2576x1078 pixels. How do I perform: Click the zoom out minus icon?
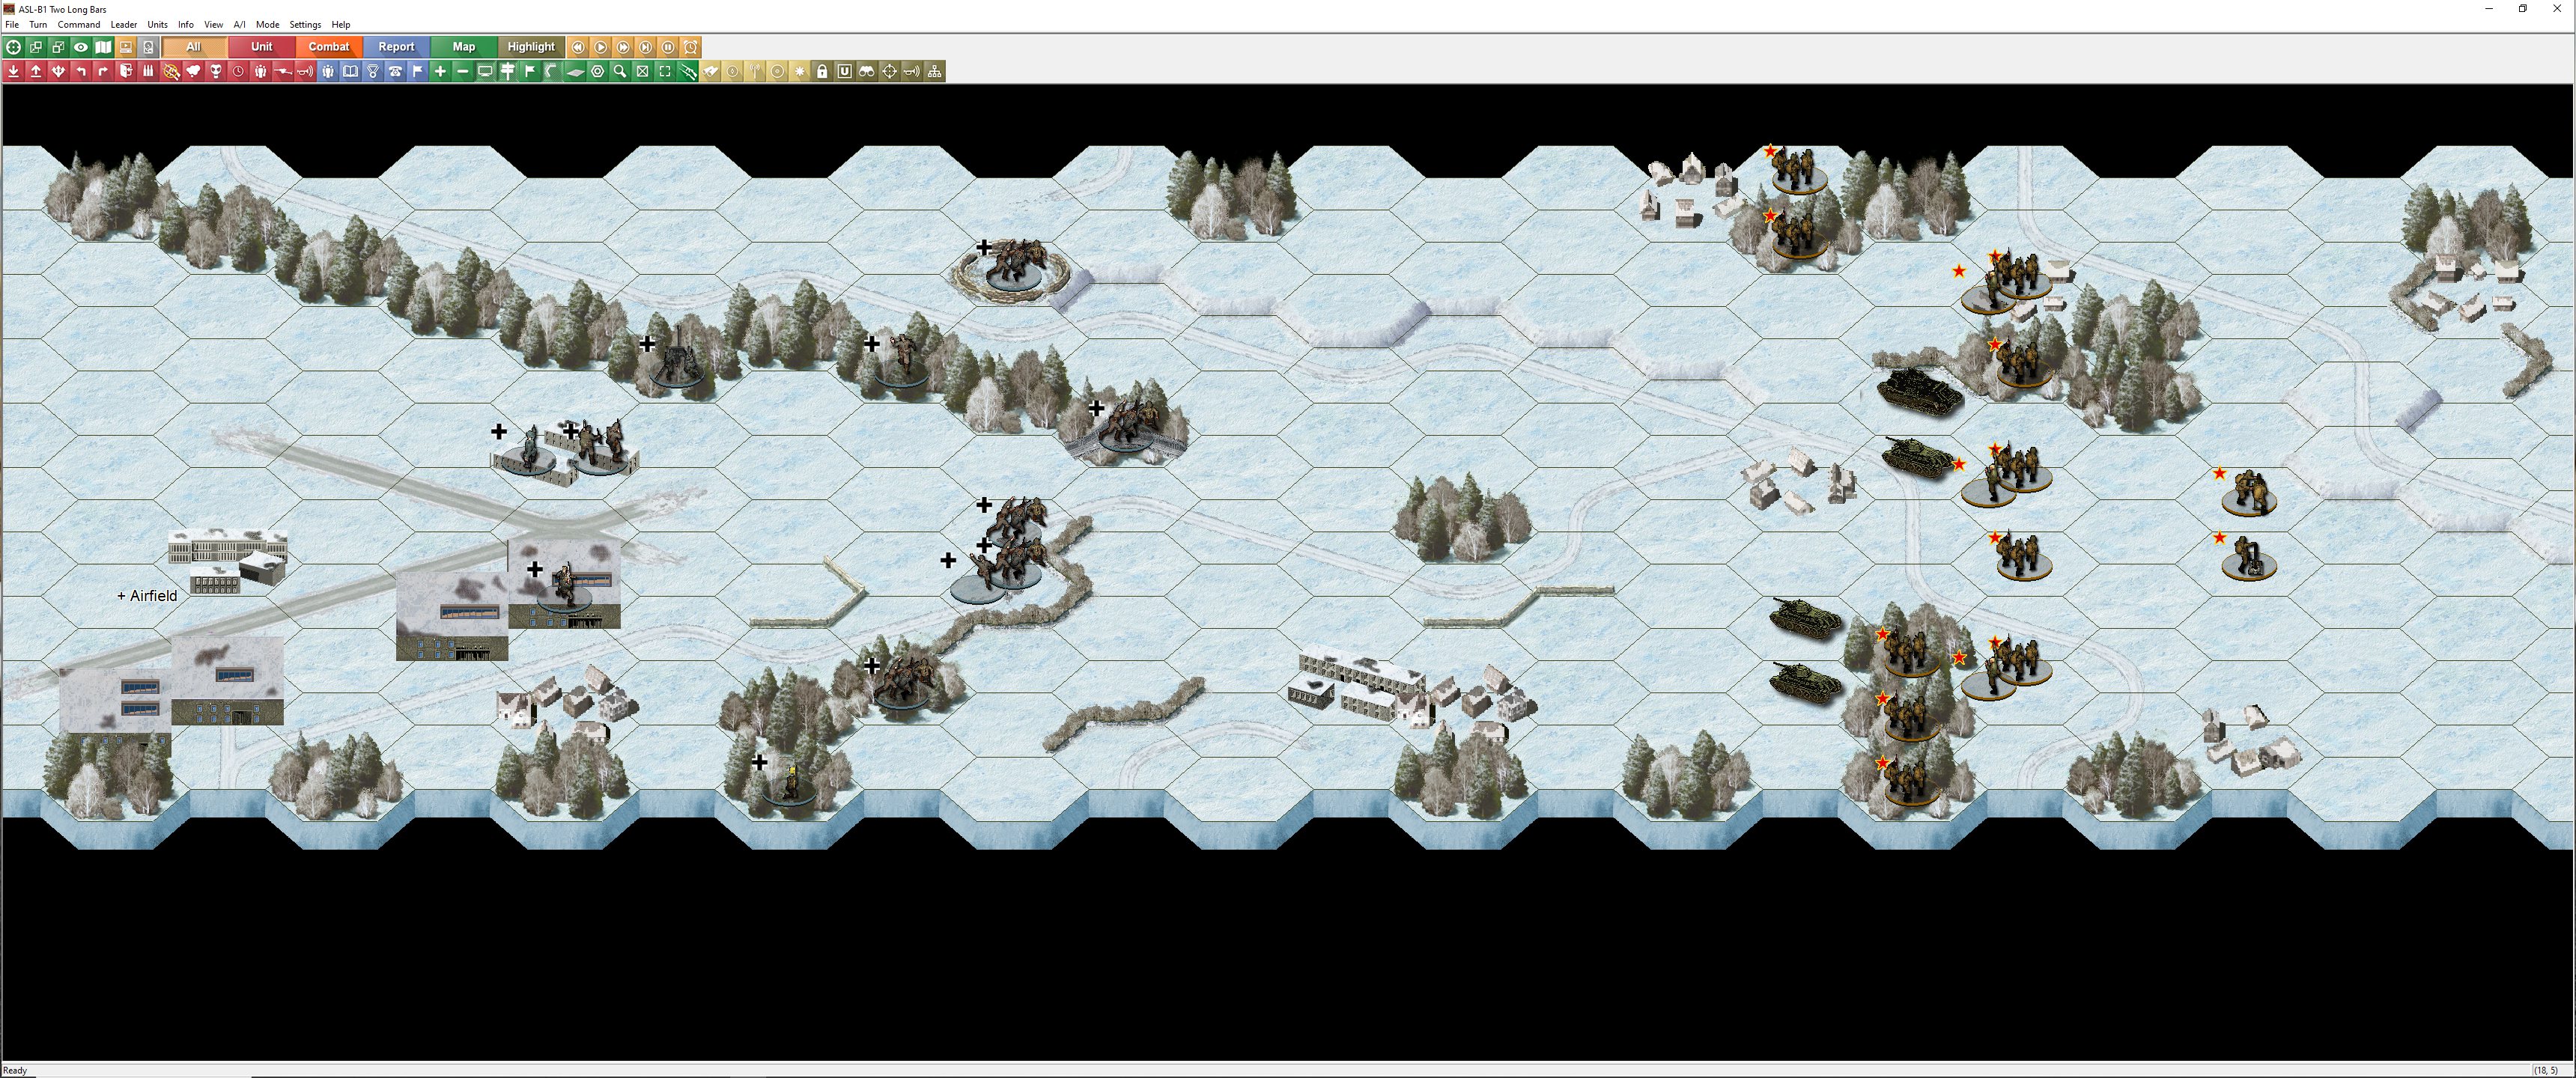pos(463,71)
